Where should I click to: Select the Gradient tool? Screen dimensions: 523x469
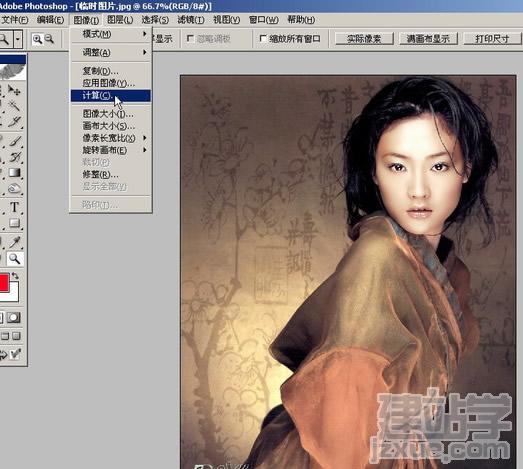[x=14, y=172]
